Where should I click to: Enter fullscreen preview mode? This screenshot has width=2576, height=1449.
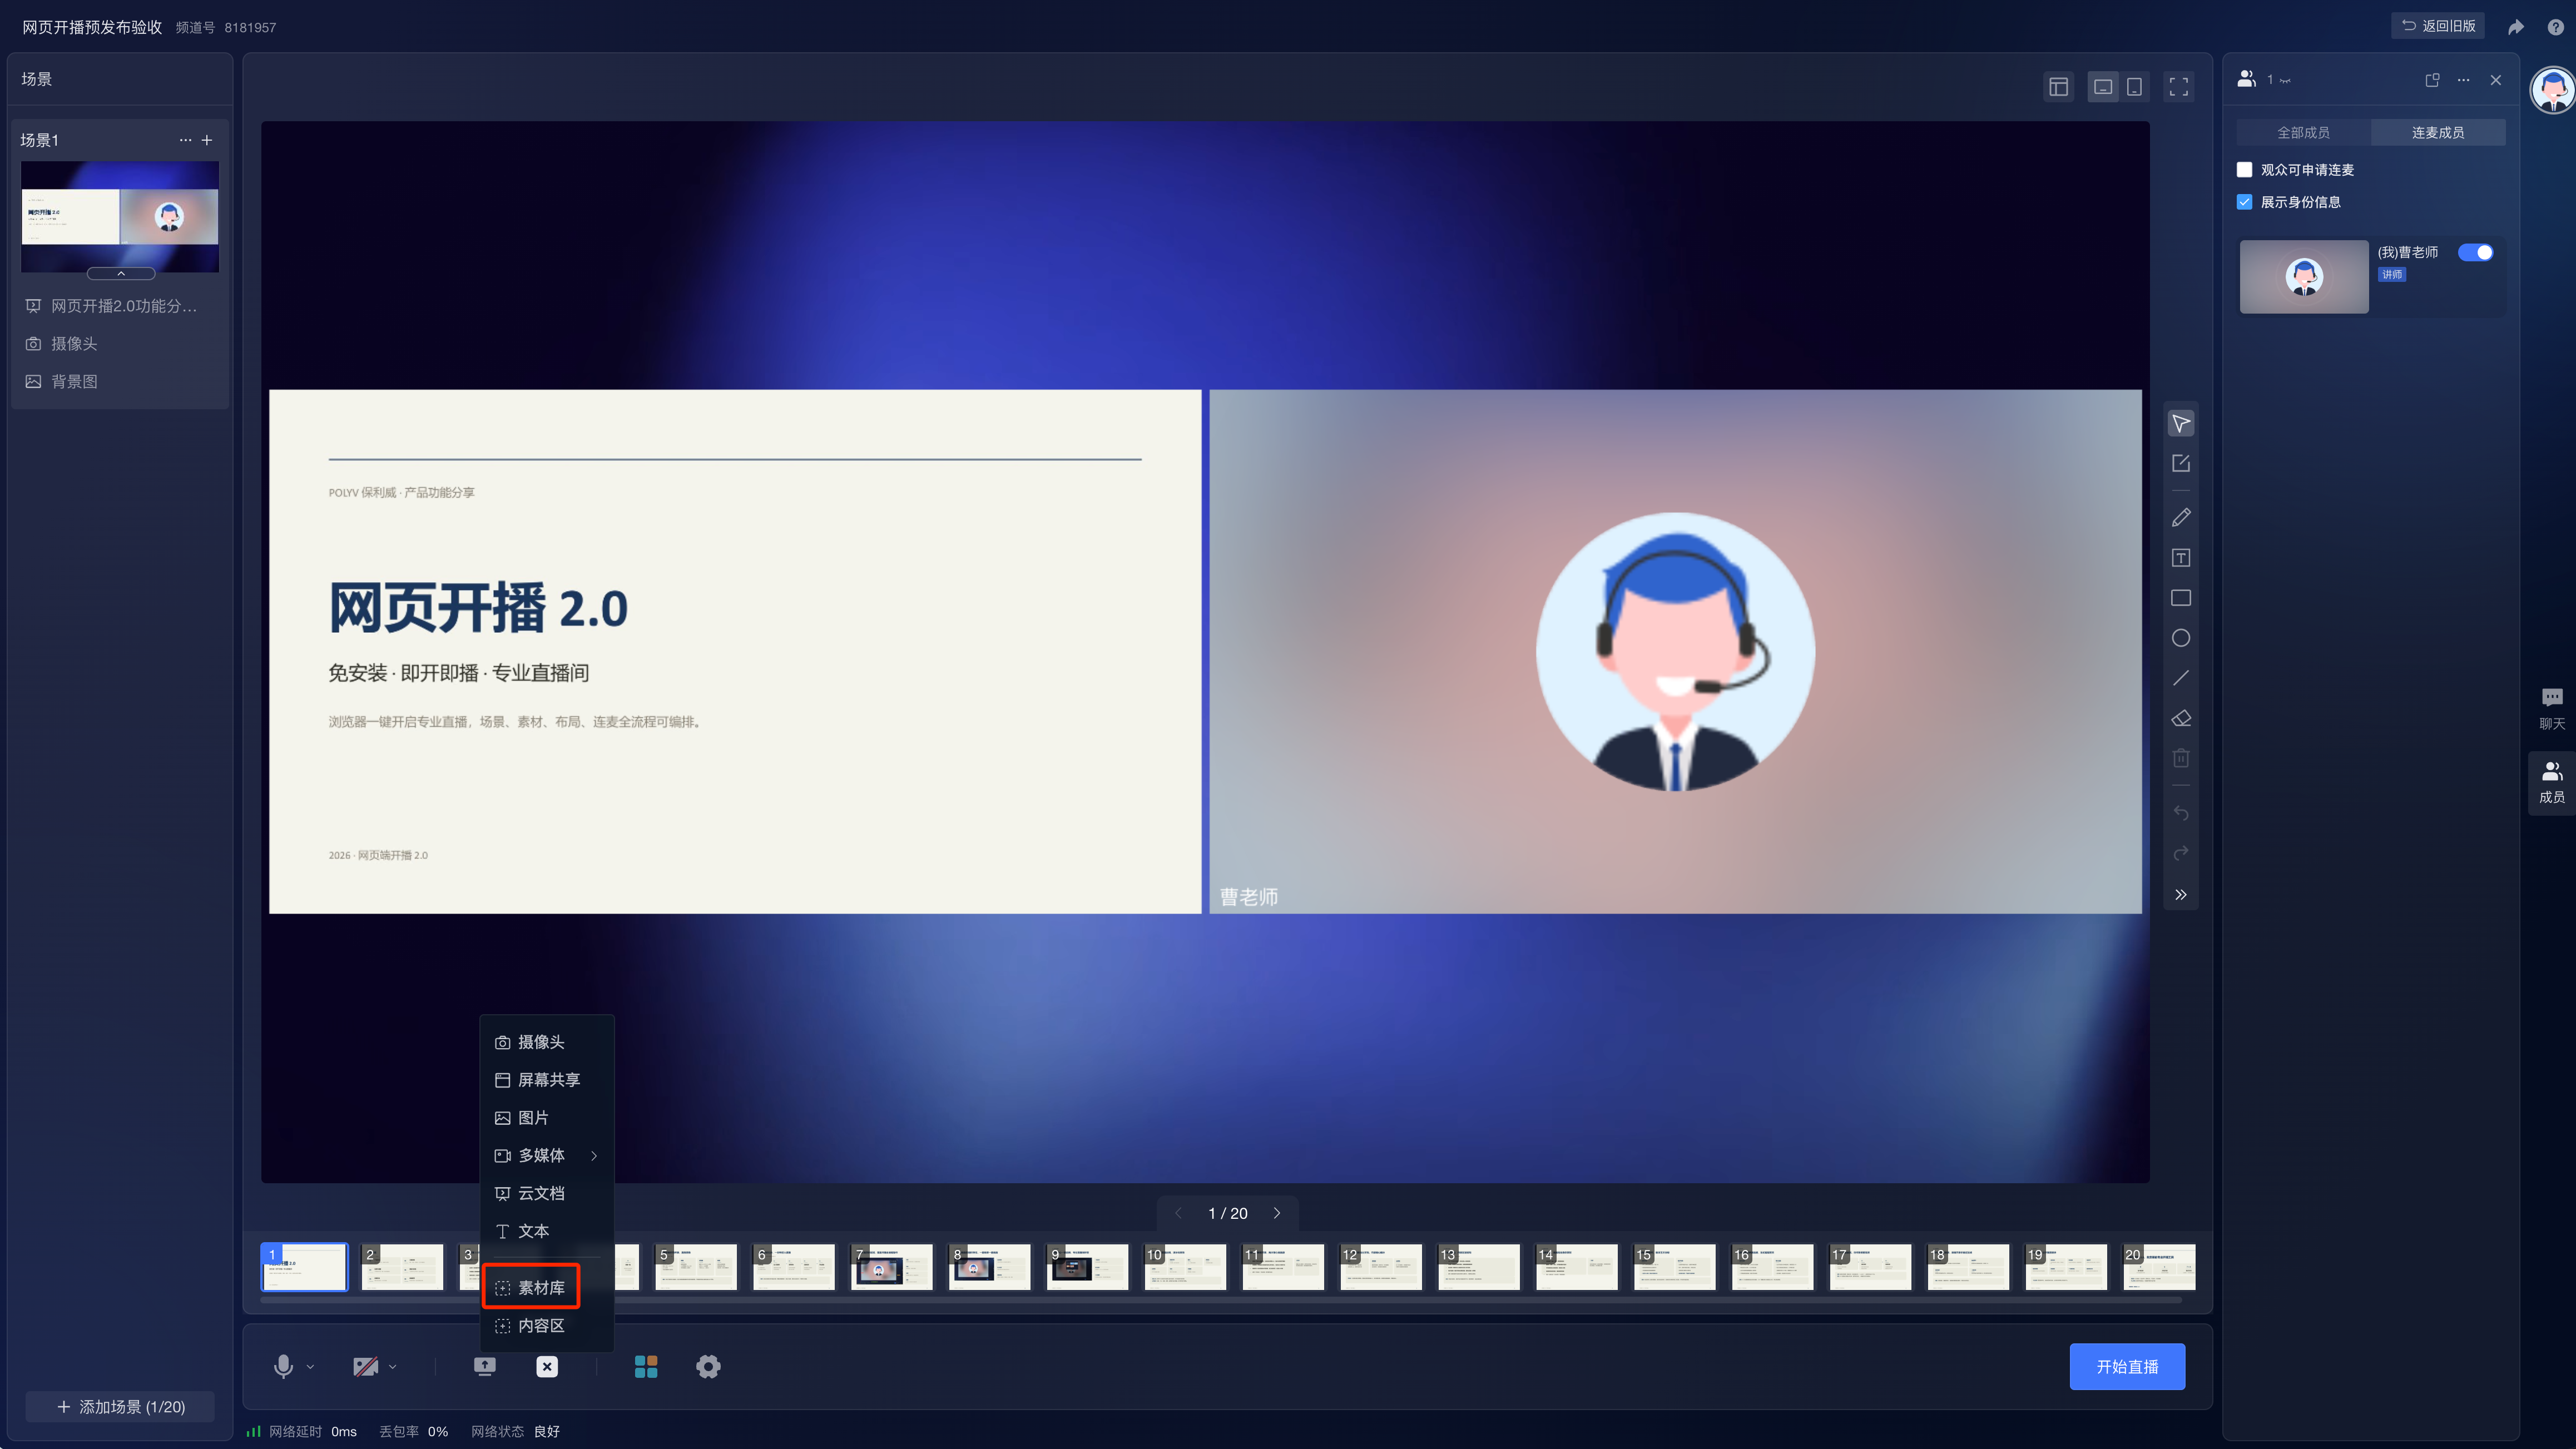pos(2178,87)
